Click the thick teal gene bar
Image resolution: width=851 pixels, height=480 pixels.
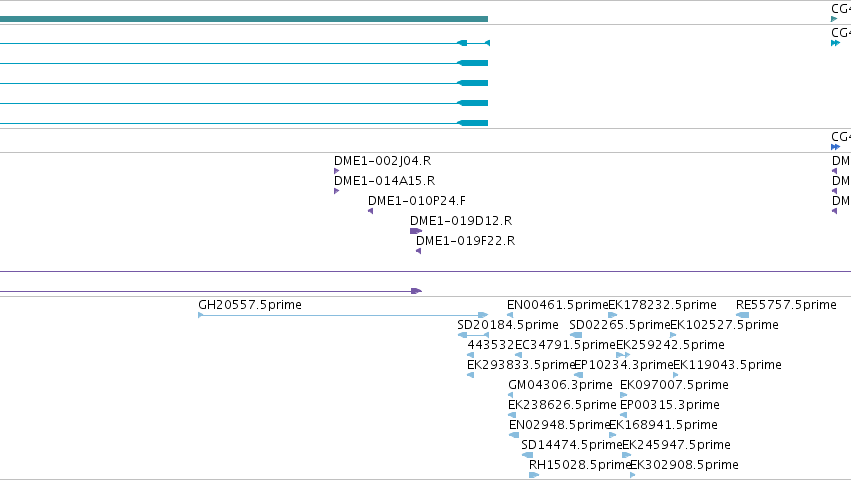click(244, 19)
